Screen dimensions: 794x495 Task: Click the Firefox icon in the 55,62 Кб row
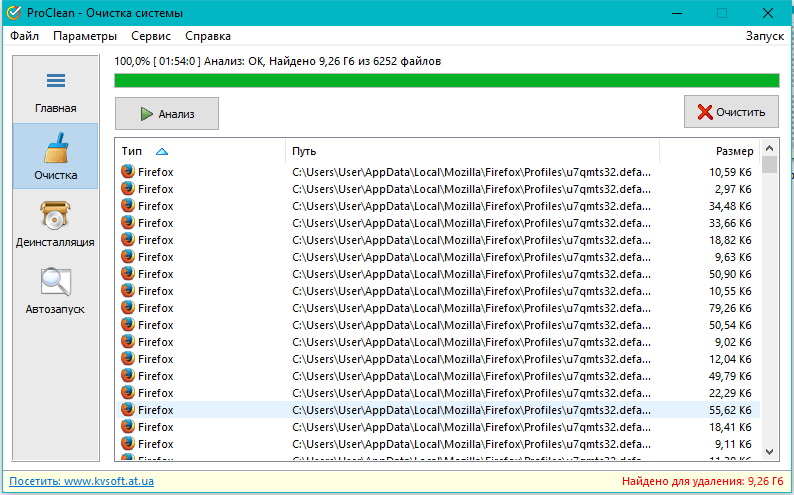coord(128,409)
